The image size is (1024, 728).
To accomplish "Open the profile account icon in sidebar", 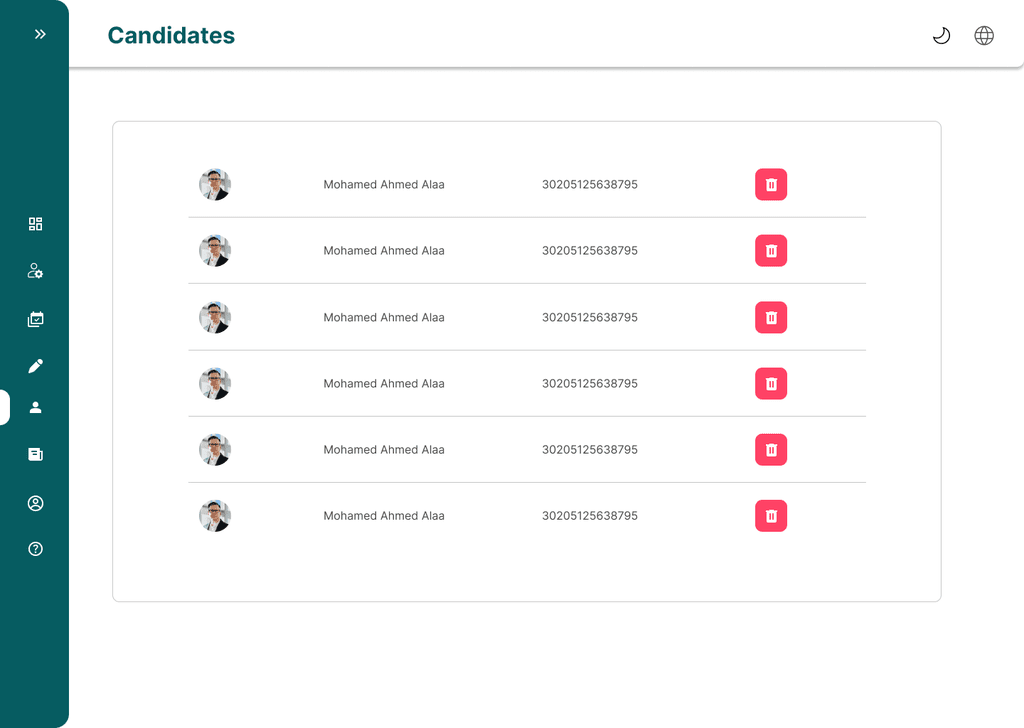I will tap(36, 503).
